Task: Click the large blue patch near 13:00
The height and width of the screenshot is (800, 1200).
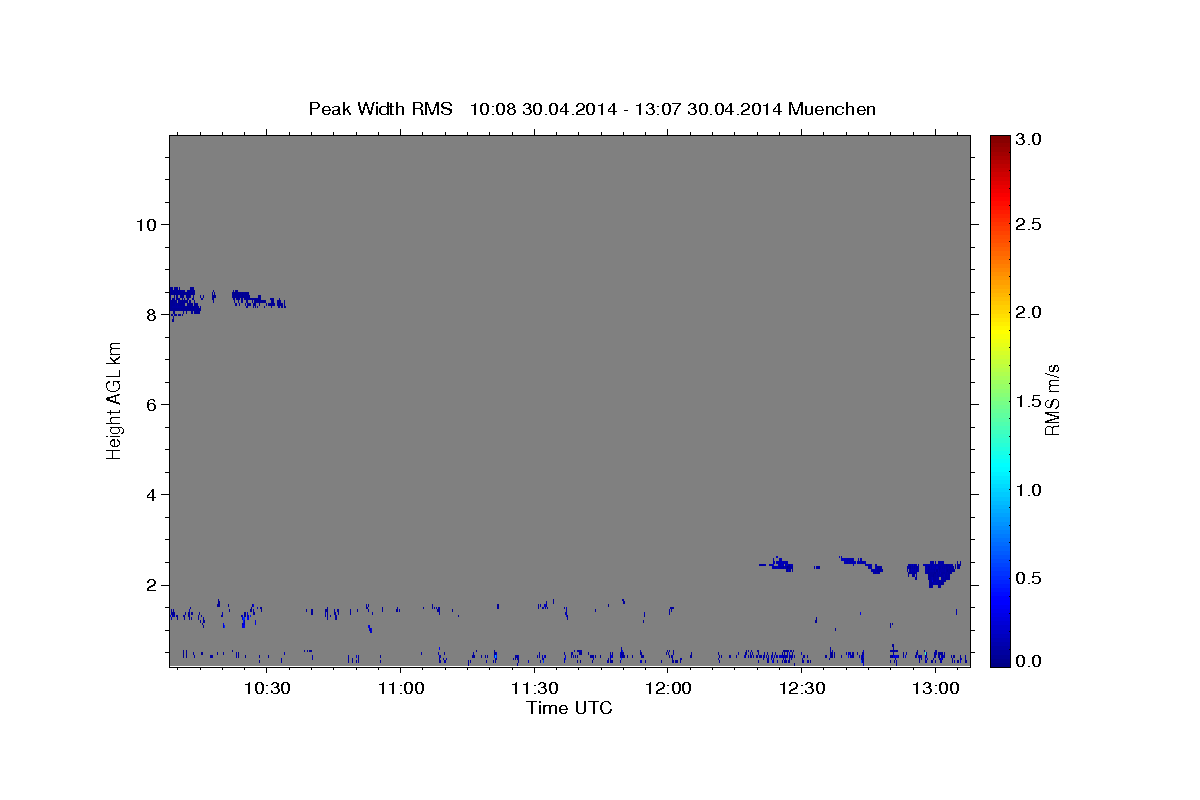Action: point(938,574)
